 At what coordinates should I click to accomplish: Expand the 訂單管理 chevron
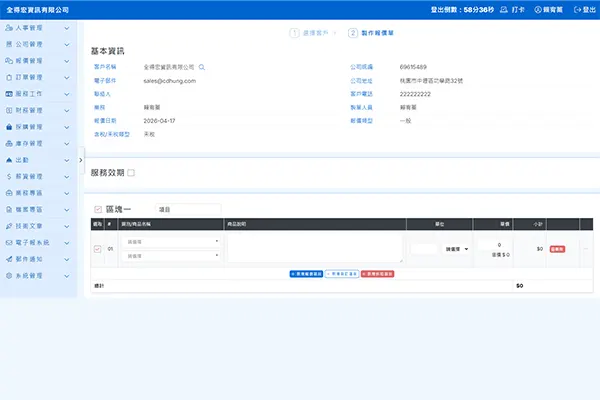(67, 78)
